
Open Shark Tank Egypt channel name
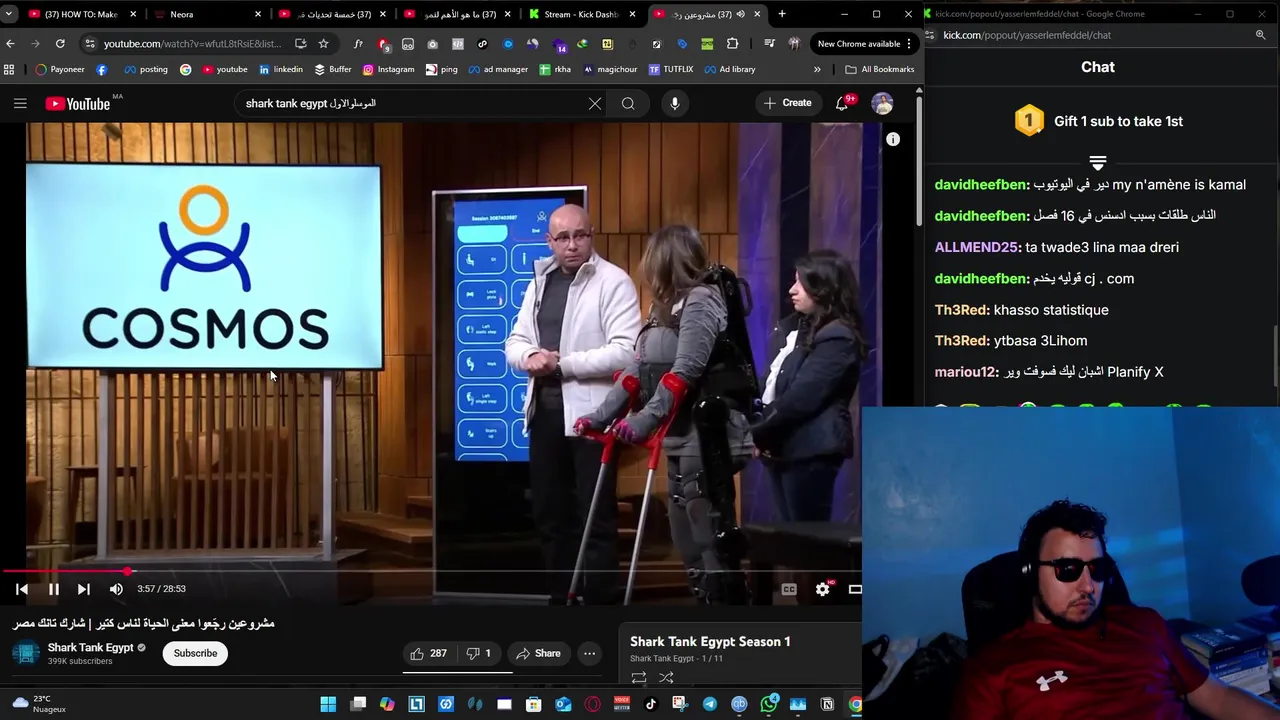(x=90, y=647)
